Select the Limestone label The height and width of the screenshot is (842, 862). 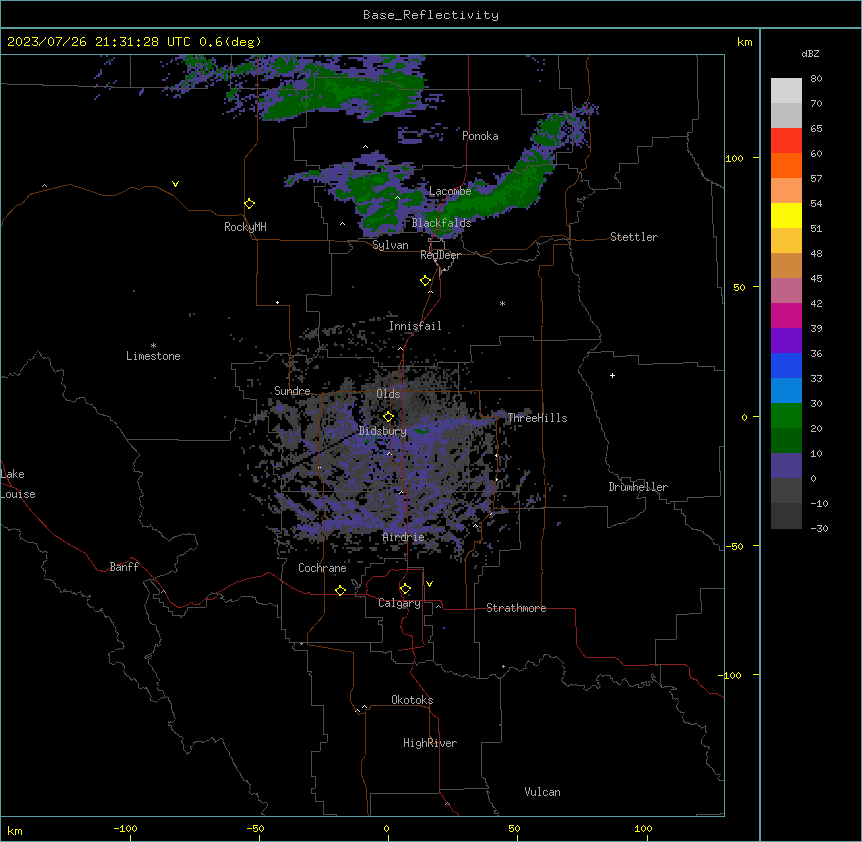(153, 356)
